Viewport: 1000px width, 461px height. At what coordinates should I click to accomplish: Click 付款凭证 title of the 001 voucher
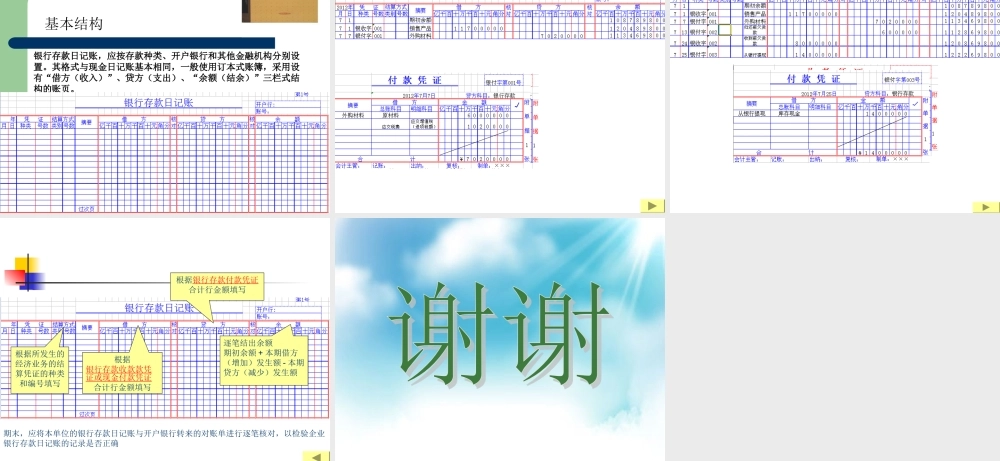point(415,80)
